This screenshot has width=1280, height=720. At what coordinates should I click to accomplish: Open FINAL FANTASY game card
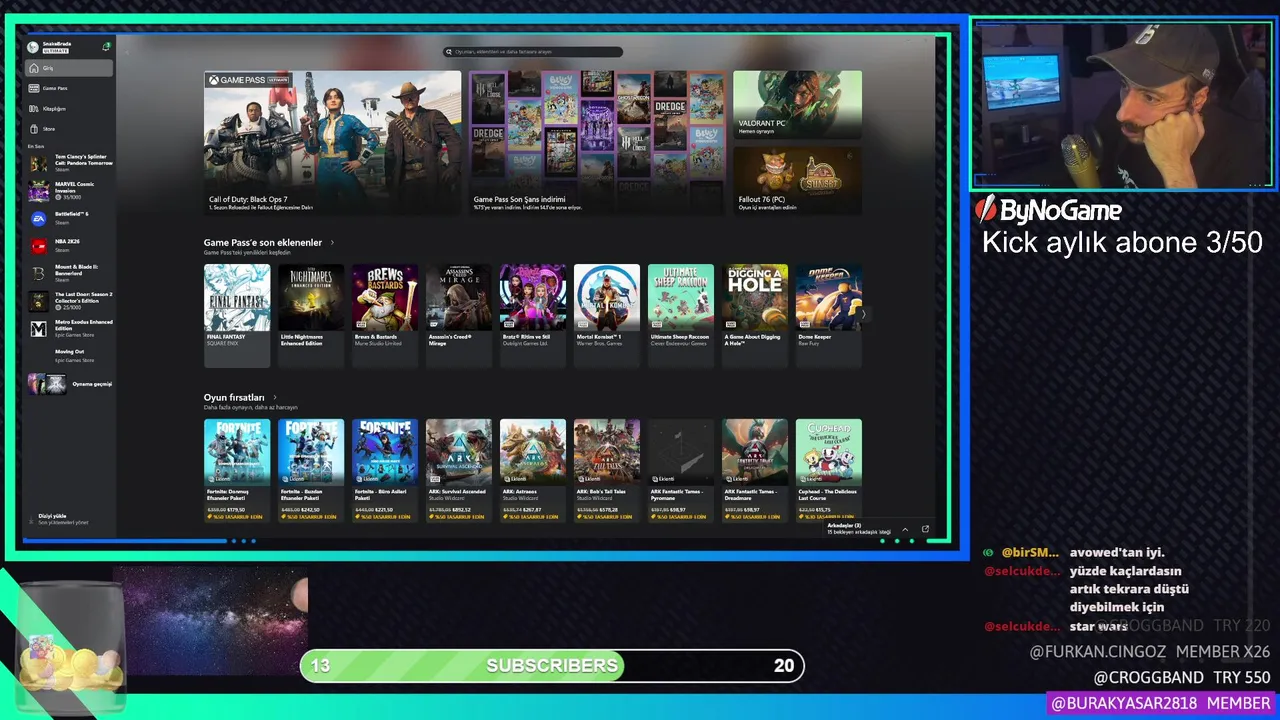[x=237, y=315]
